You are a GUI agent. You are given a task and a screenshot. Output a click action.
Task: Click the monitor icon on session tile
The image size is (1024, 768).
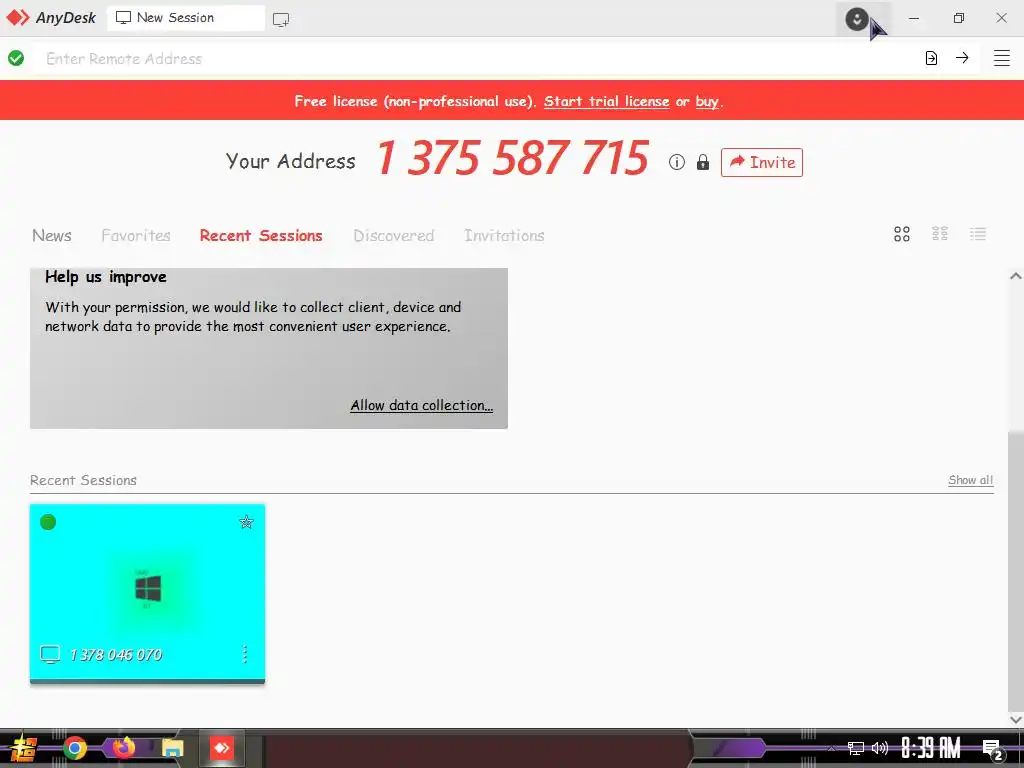click(50, 654)
